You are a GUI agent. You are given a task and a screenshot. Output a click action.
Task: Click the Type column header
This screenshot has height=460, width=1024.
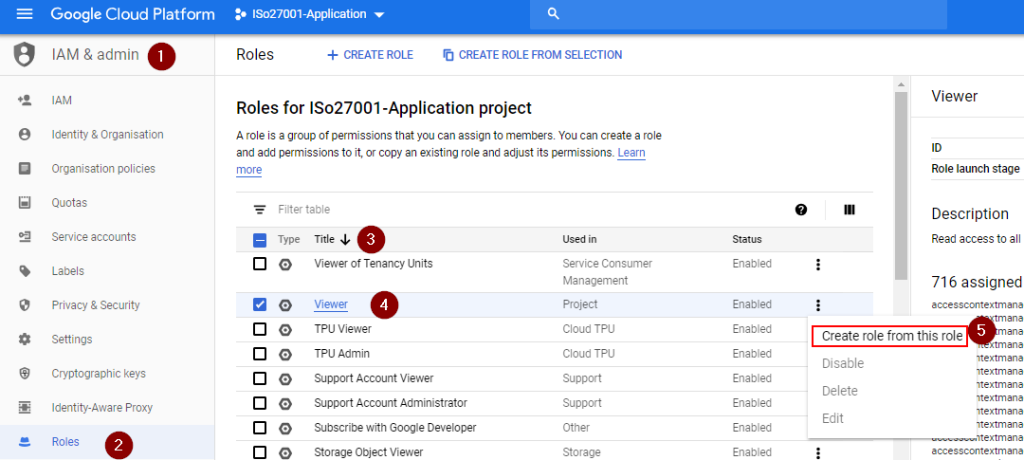tap(289, 240)
